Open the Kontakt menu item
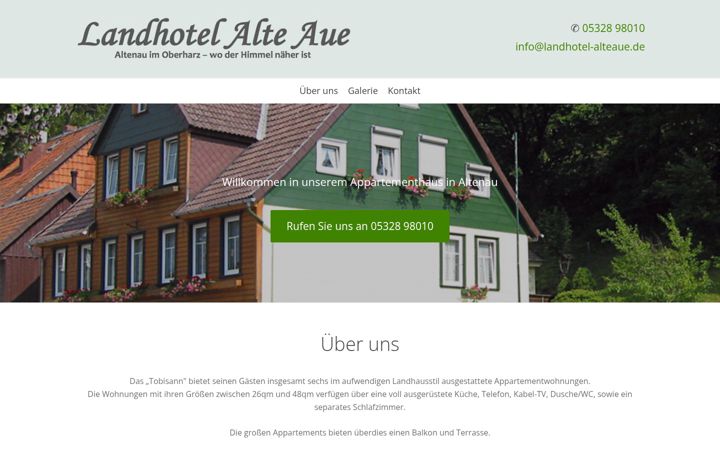The height and width of the screenshot is (450, 720). tap(404, 91)
